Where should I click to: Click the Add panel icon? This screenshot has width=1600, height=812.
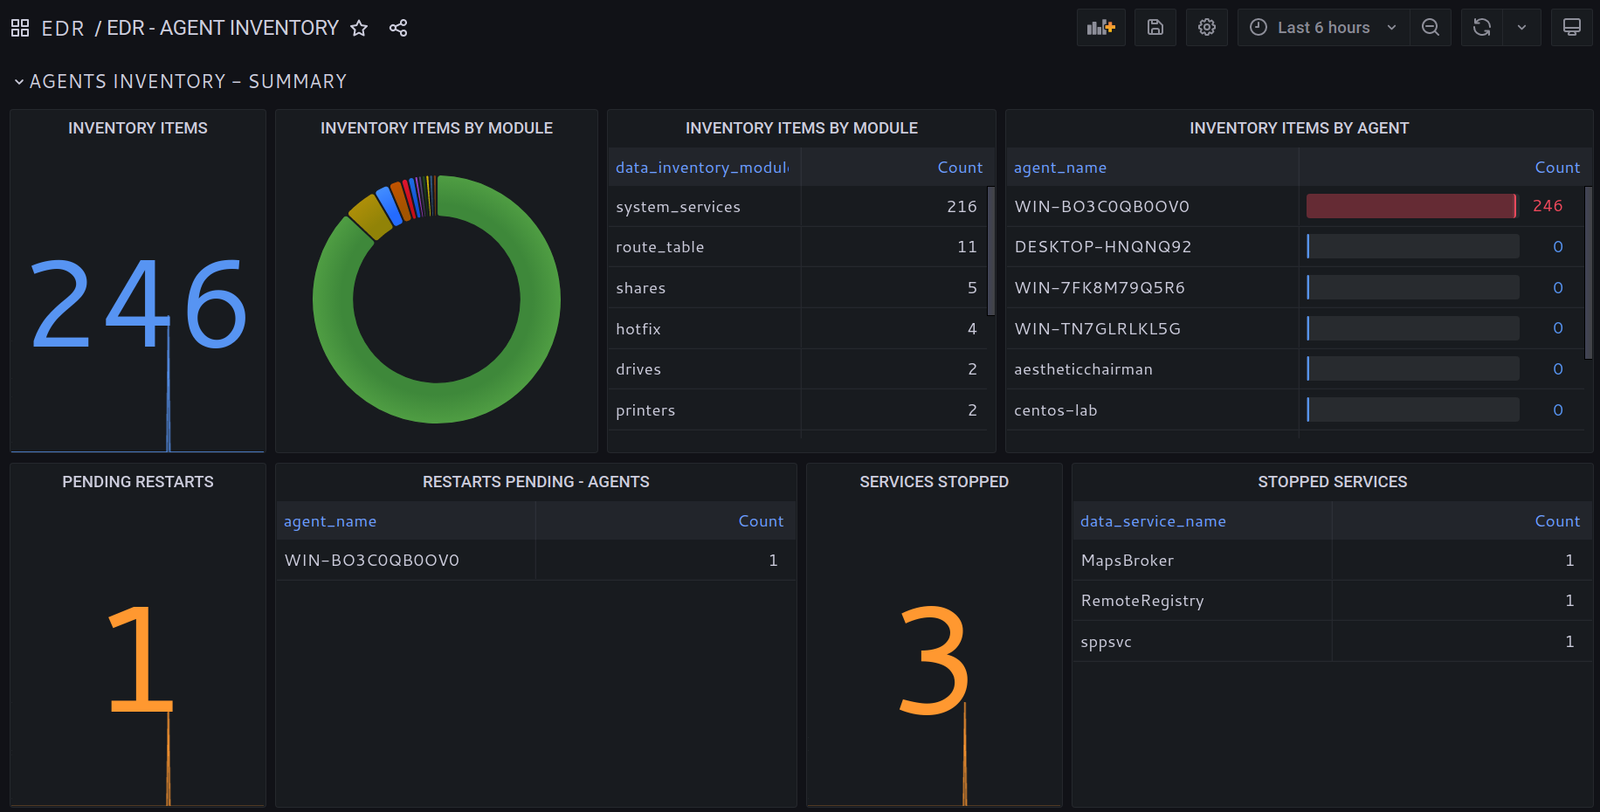(1101, 28)
